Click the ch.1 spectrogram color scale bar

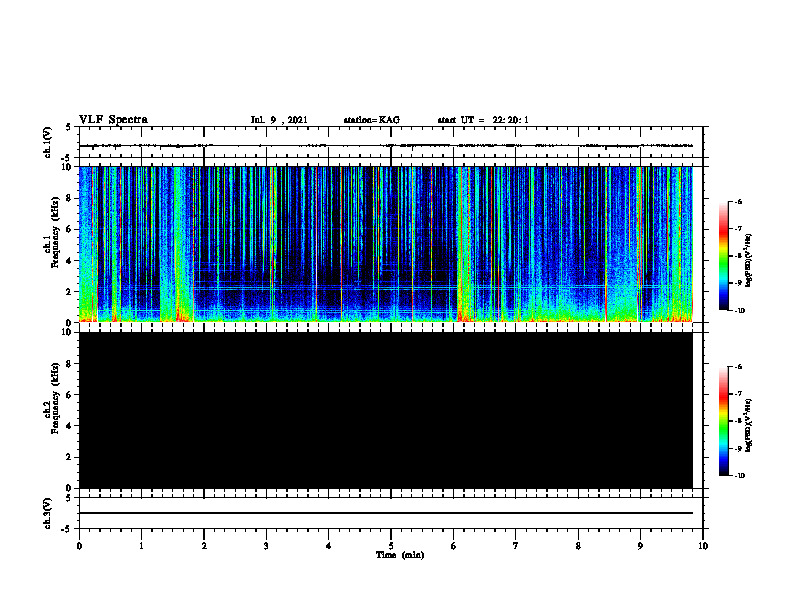click(723, 256)
